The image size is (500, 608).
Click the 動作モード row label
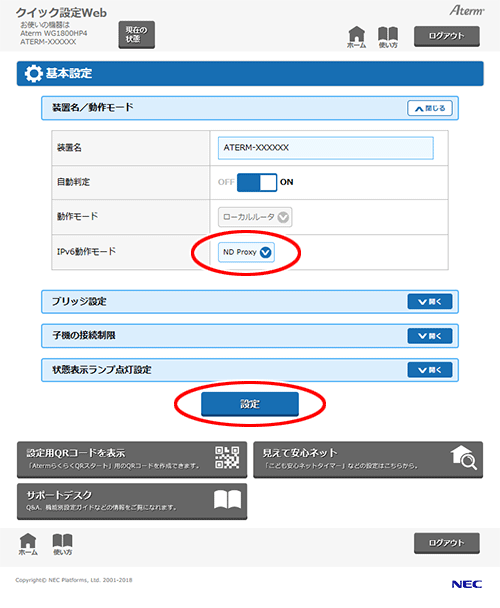78,216
